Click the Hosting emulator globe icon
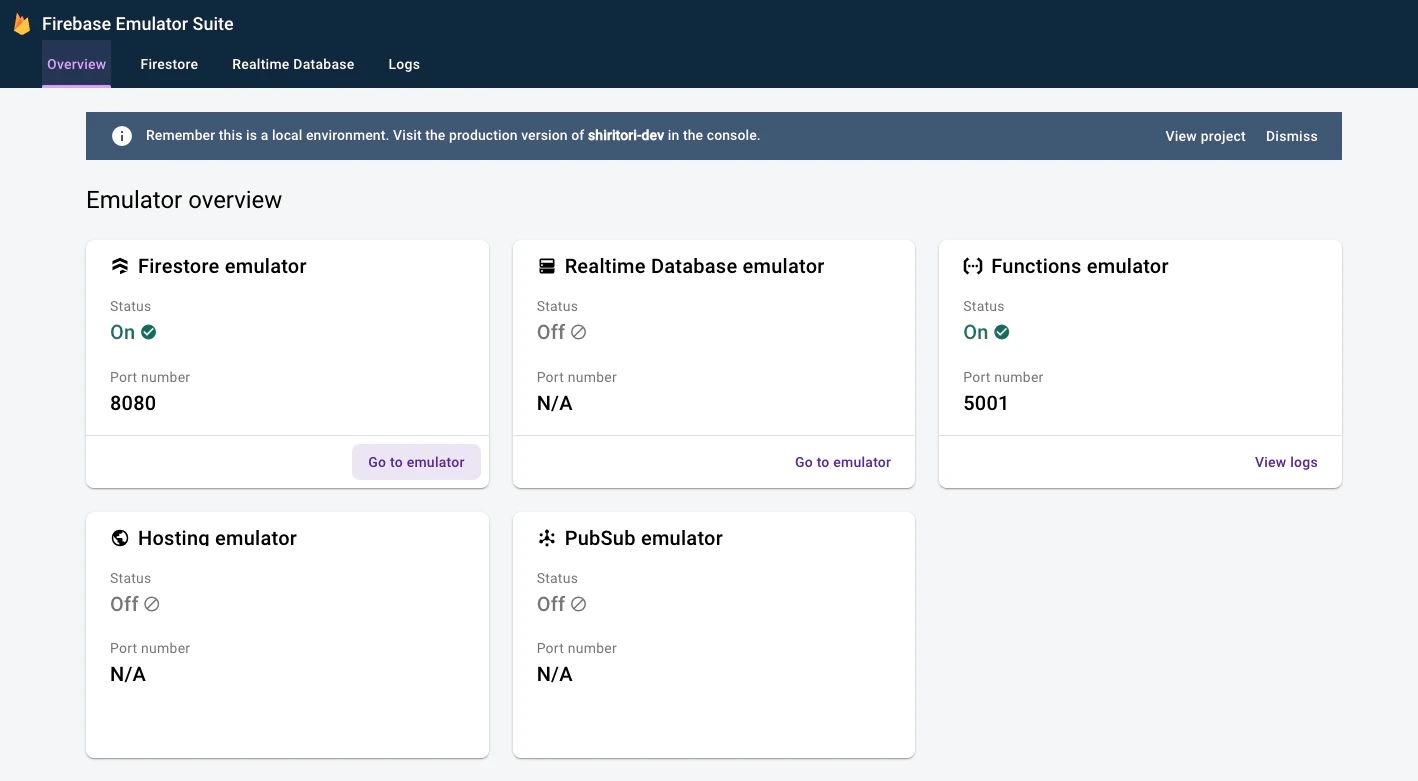This screenshot has height=781, width=1418. tap(120, 538)
